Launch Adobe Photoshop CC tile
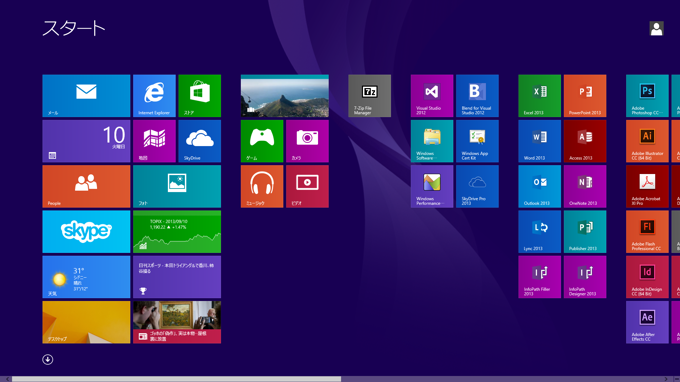The image size is (680, 382). tap(647, 96)
